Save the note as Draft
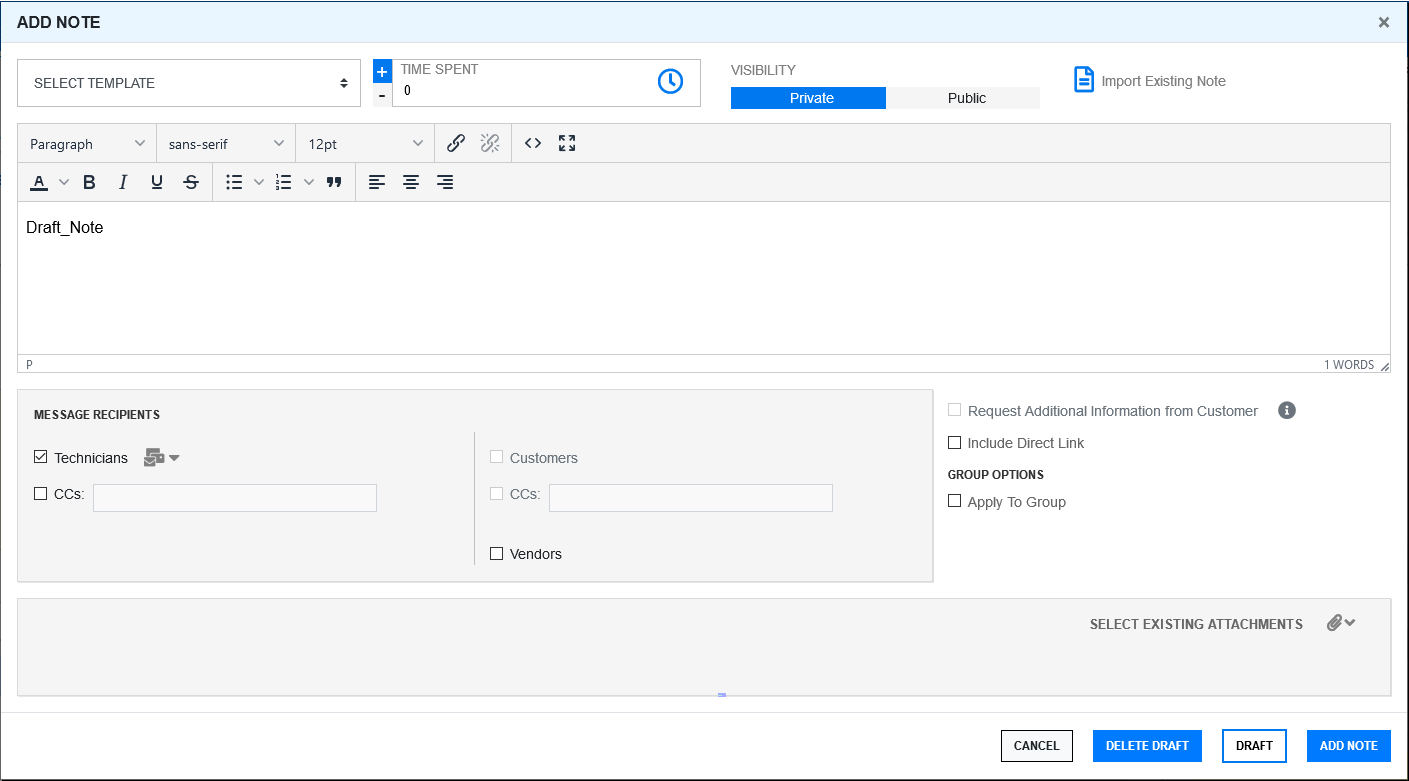 pos(1254,746)
